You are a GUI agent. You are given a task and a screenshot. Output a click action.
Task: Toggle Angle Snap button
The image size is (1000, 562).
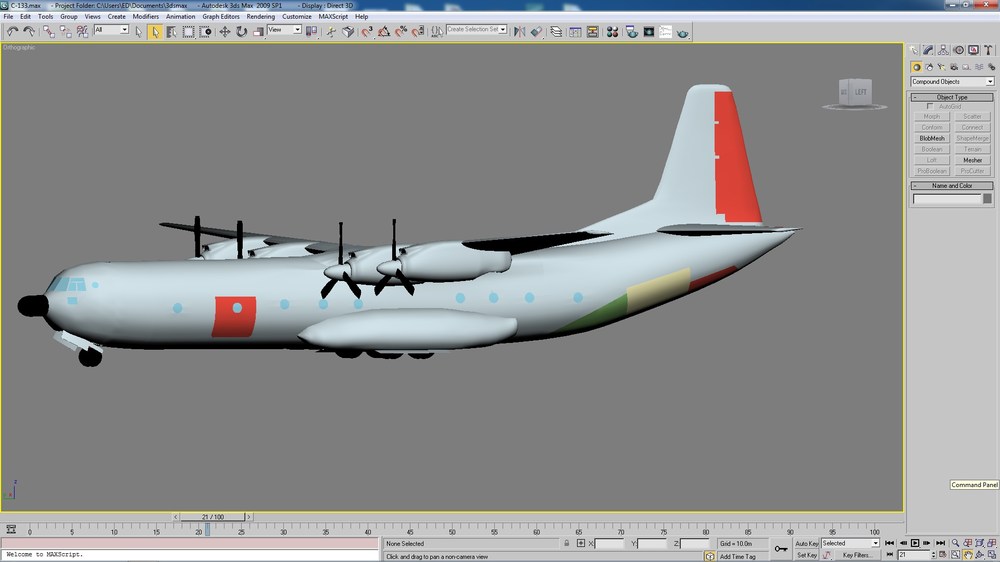click(384, 31)
